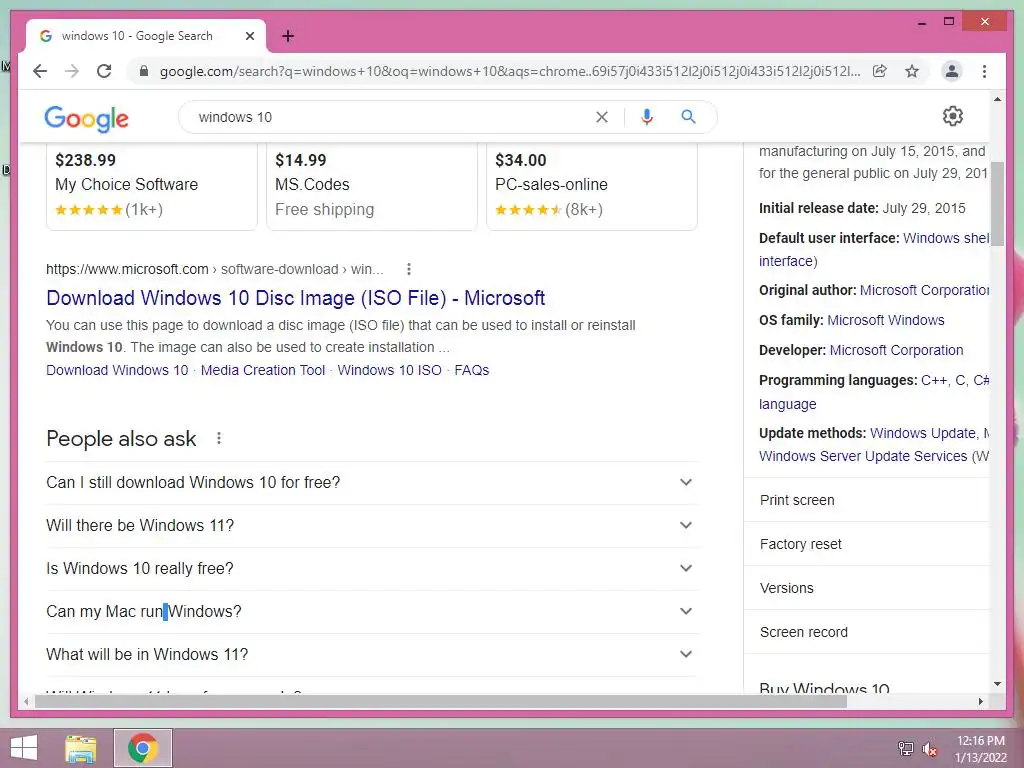Click the network tray icon
1024x768 pixels.
click(x=906, y=748)
